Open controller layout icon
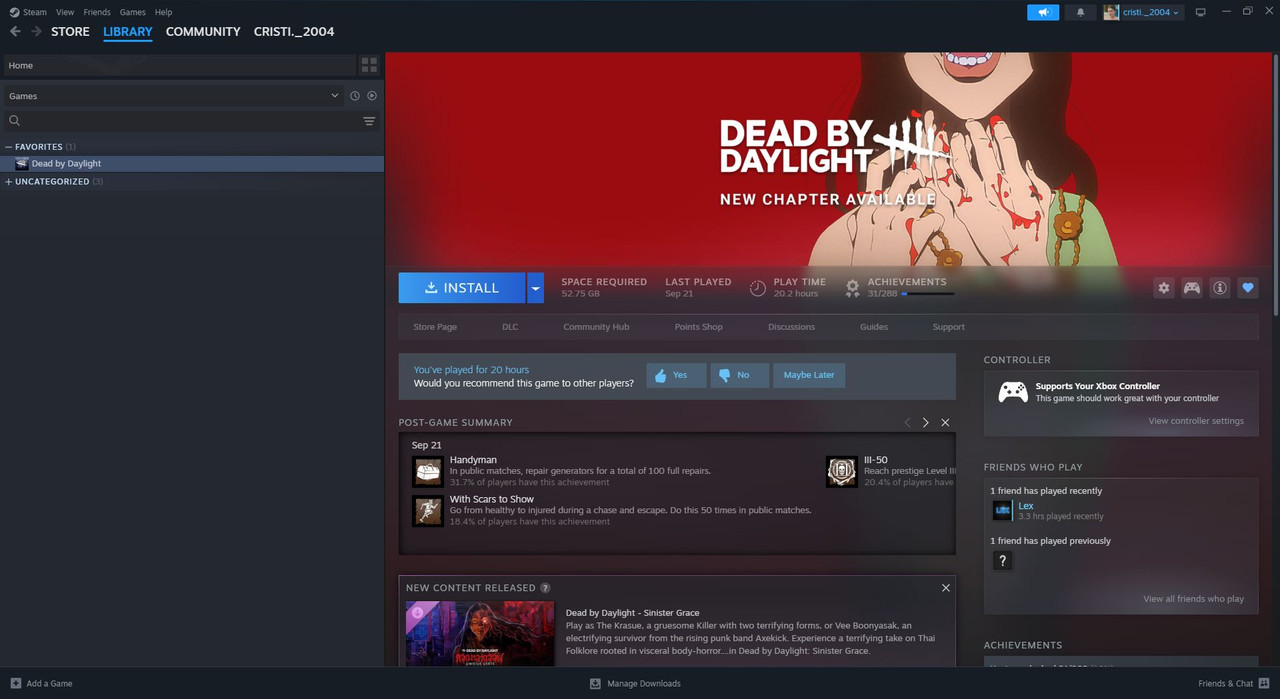The image size is (1280, 699). tap(1192, 288)
